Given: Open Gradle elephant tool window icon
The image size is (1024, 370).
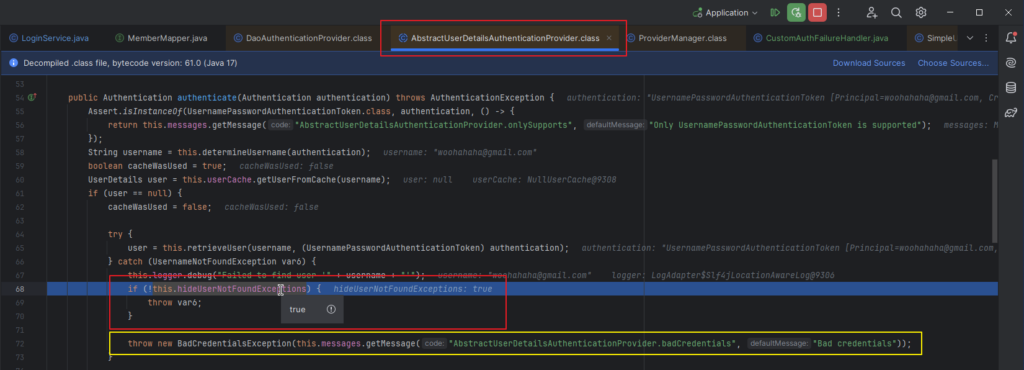Looking at the screenshot, I should click(1010, 112).
